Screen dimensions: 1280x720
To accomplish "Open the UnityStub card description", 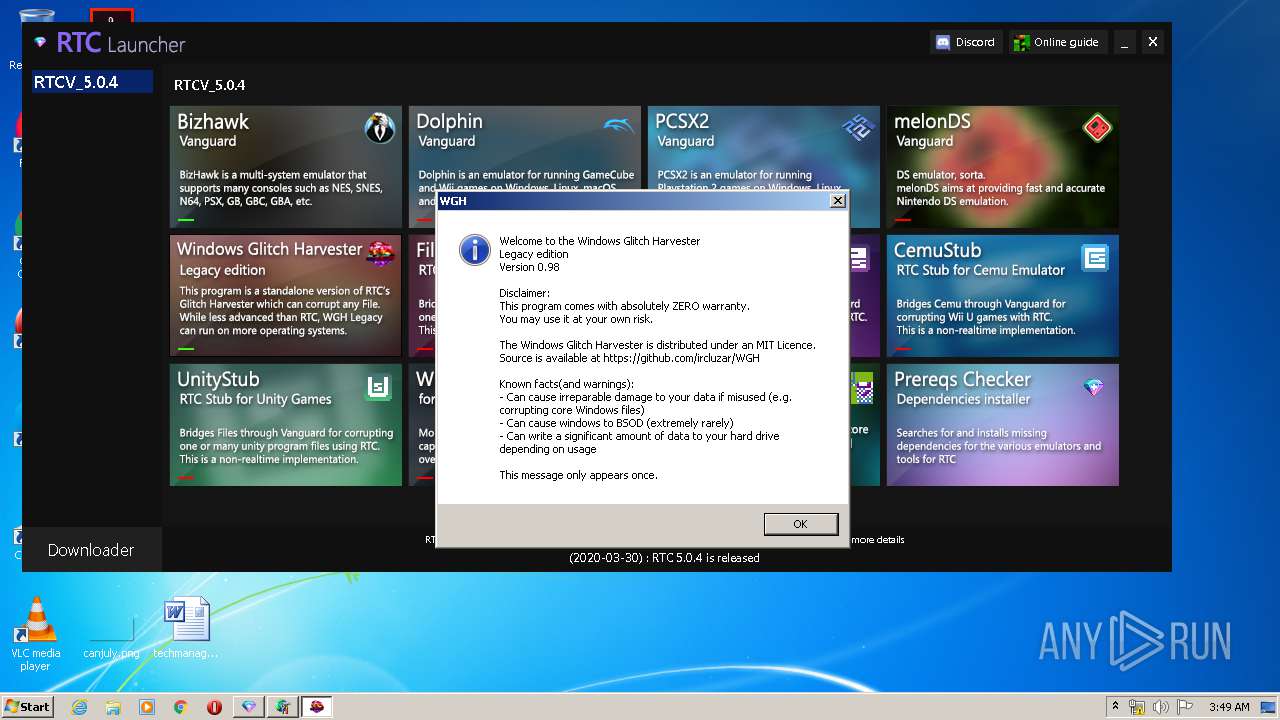I will 286,446.
